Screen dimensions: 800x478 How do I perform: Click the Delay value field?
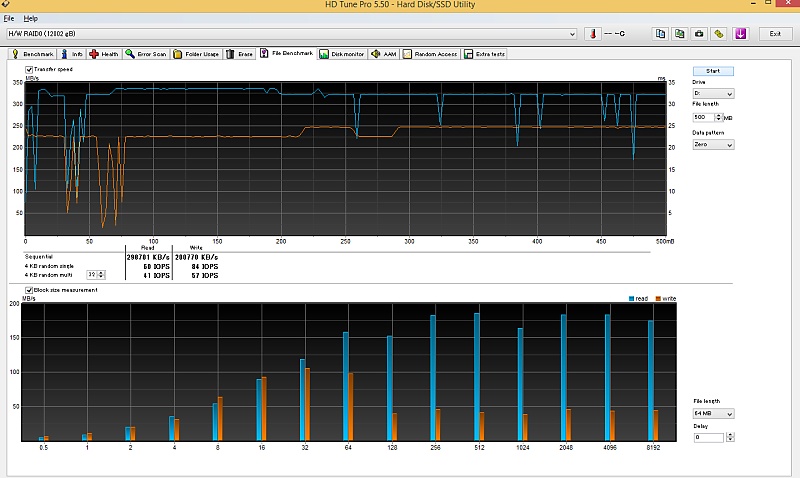(709, 437)
